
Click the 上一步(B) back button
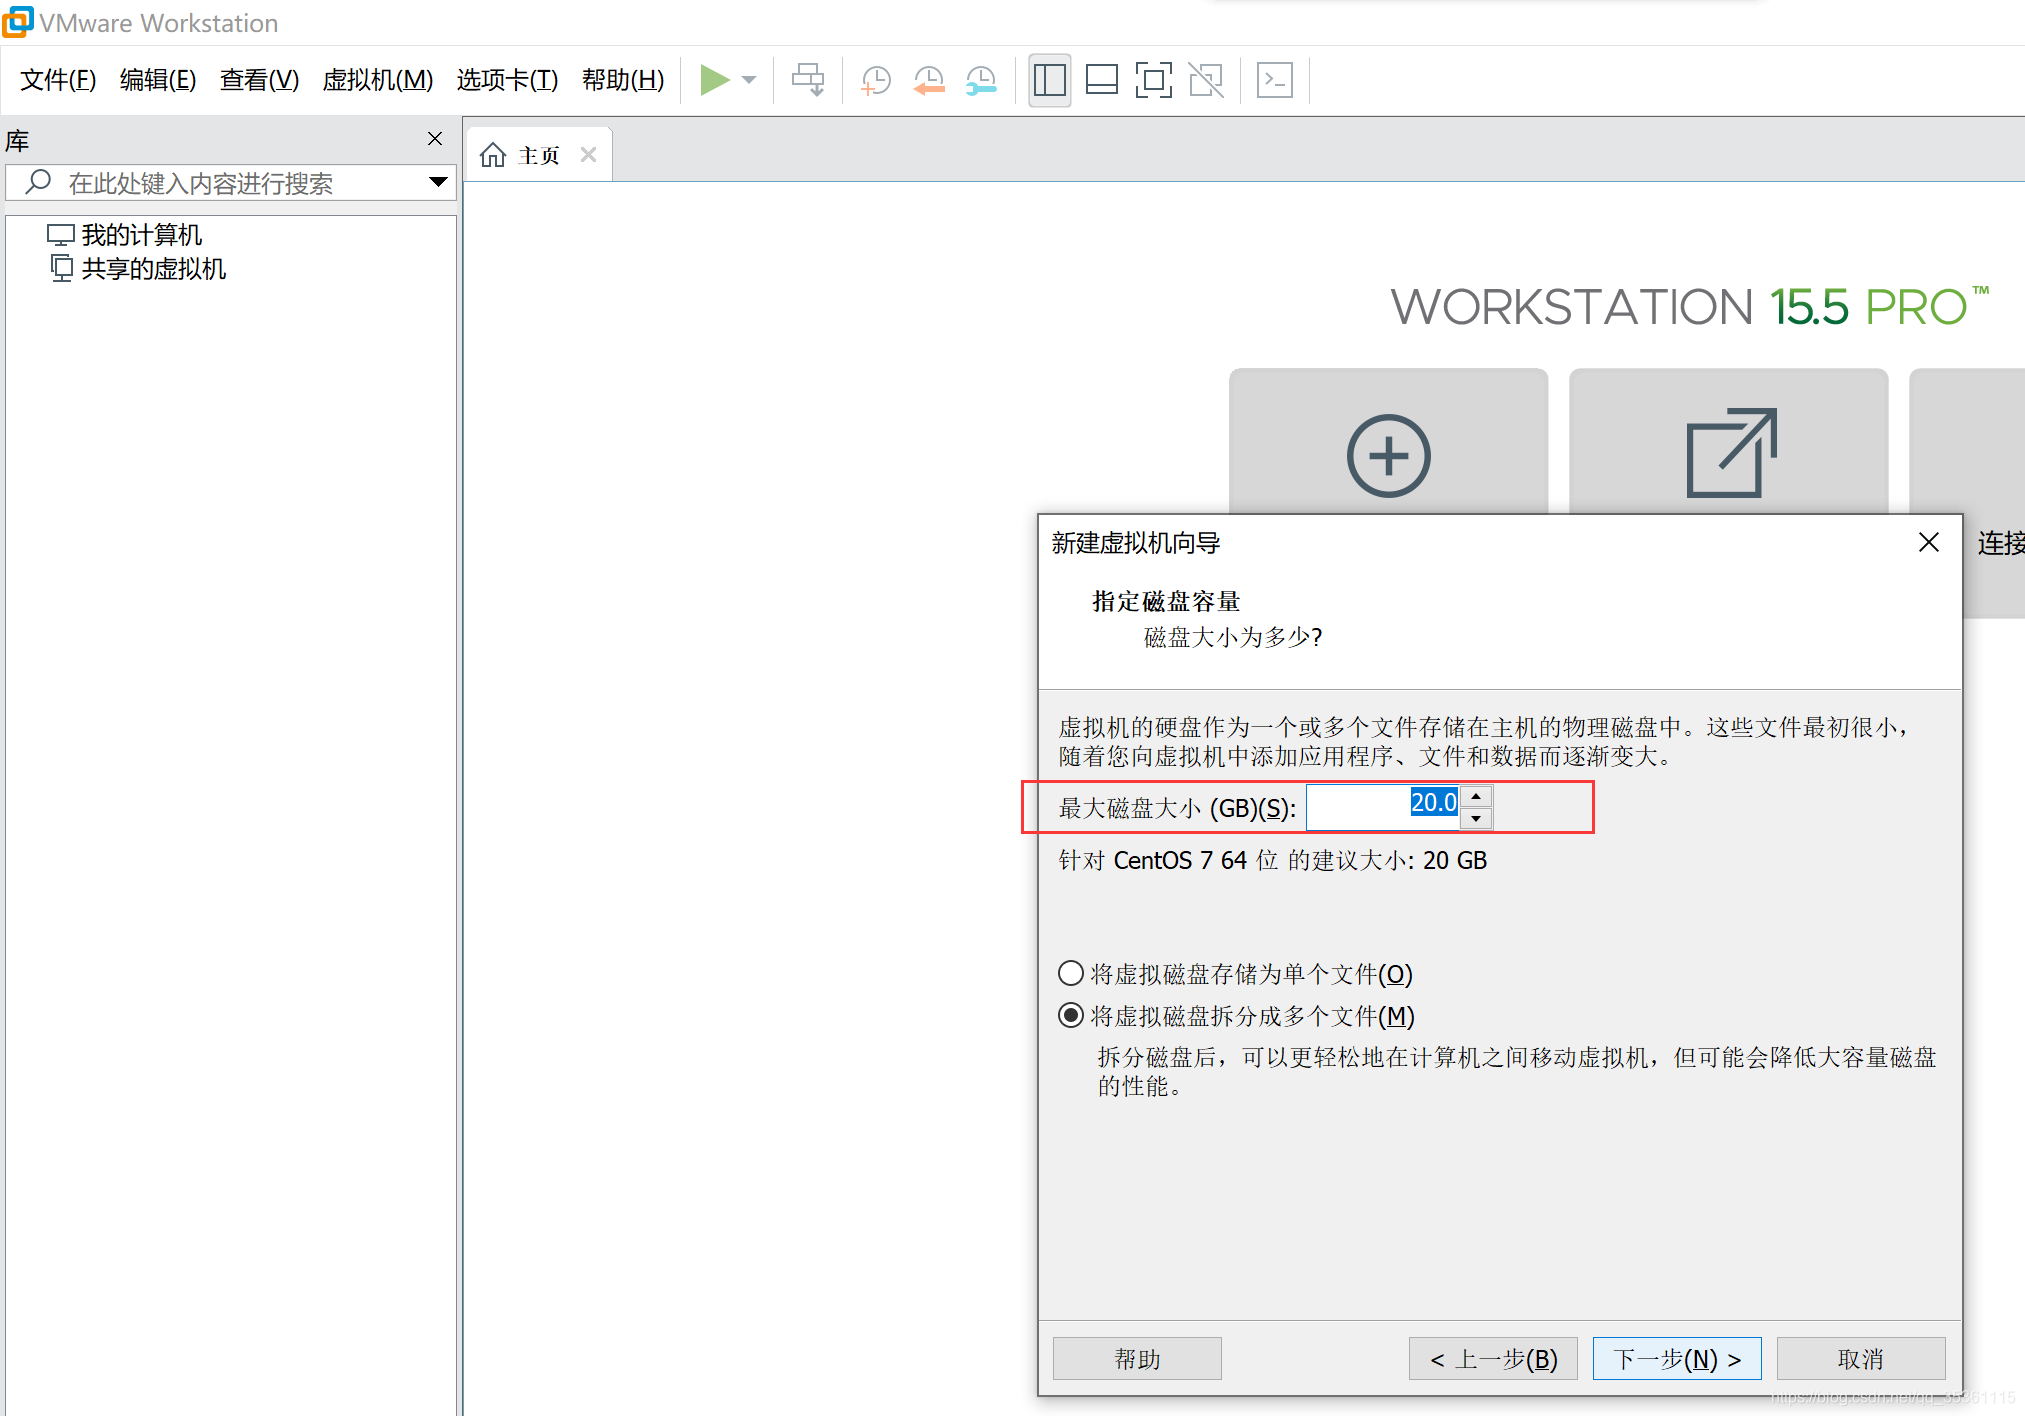click(x=1493, y=1358)
